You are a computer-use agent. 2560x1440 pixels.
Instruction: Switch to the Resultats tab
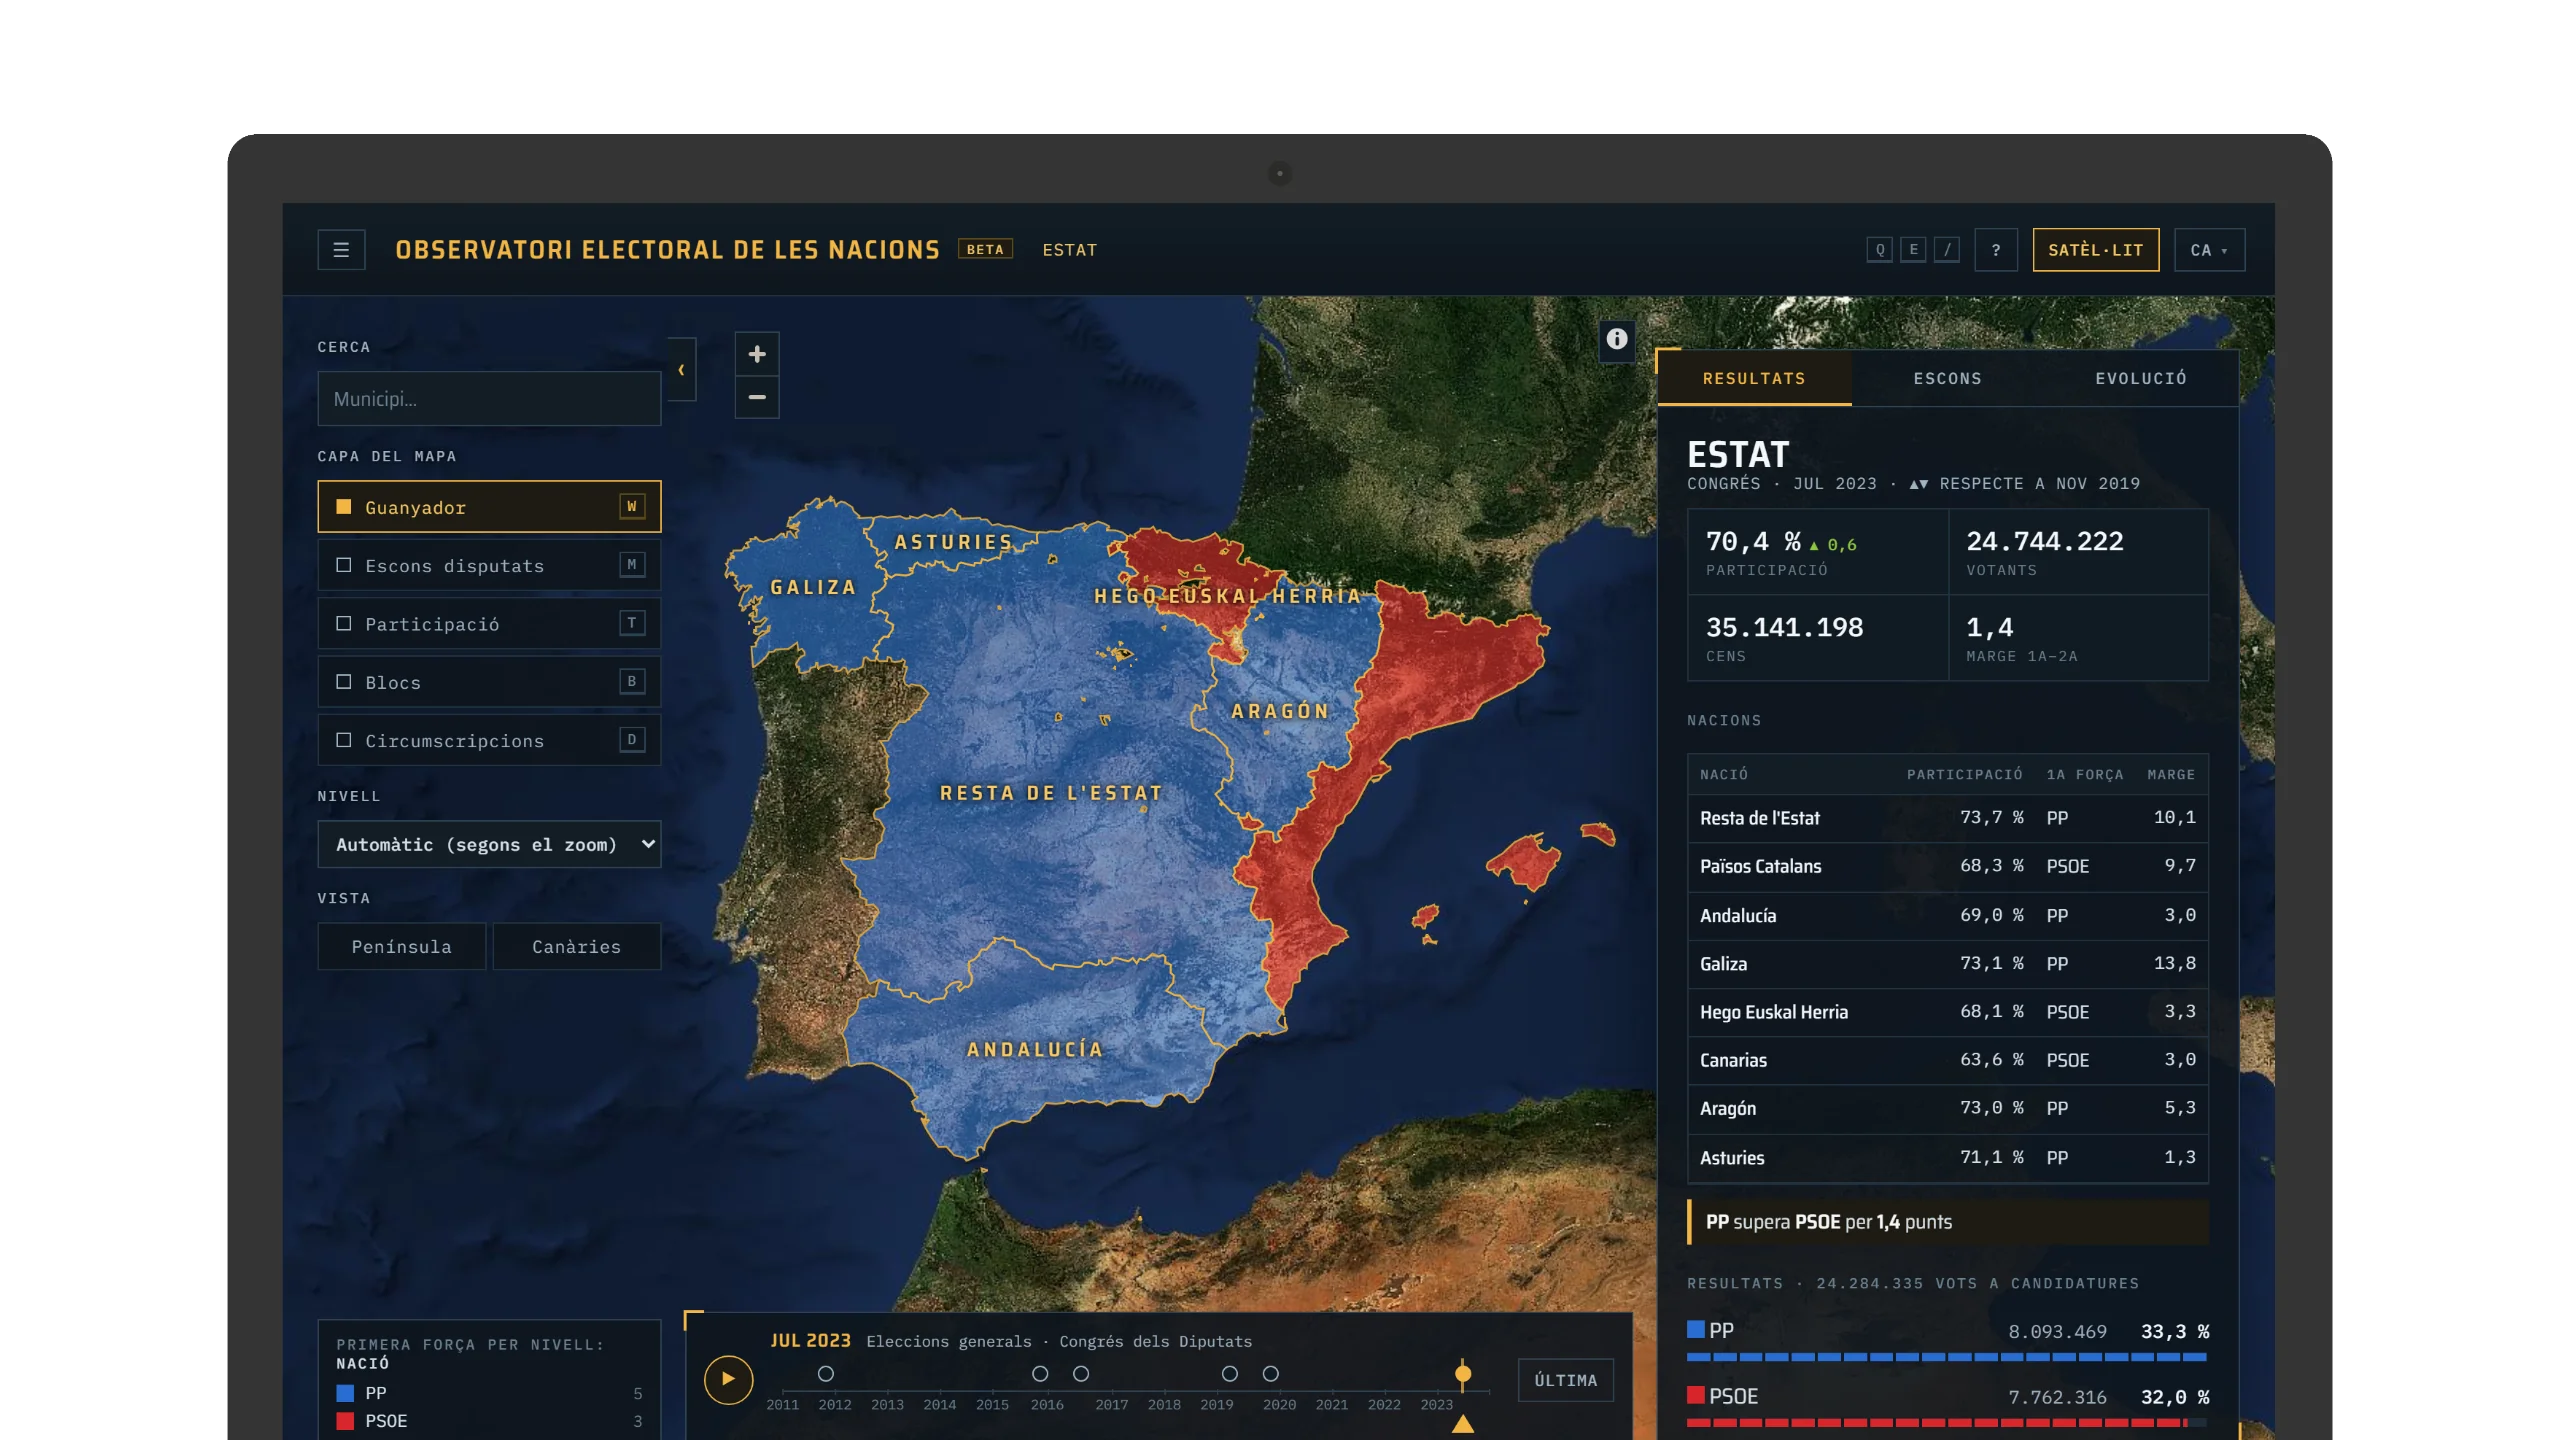coord(1754,378)
